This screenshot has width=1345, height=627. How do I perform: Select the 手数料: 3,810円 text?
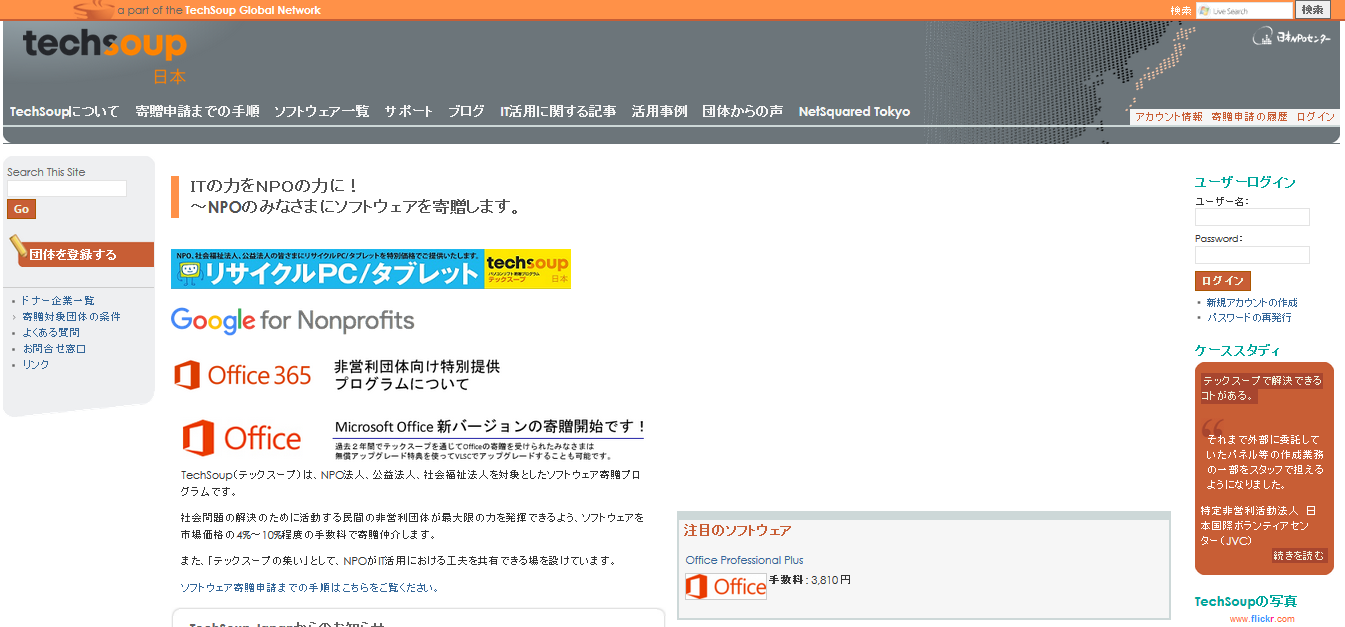810,580
